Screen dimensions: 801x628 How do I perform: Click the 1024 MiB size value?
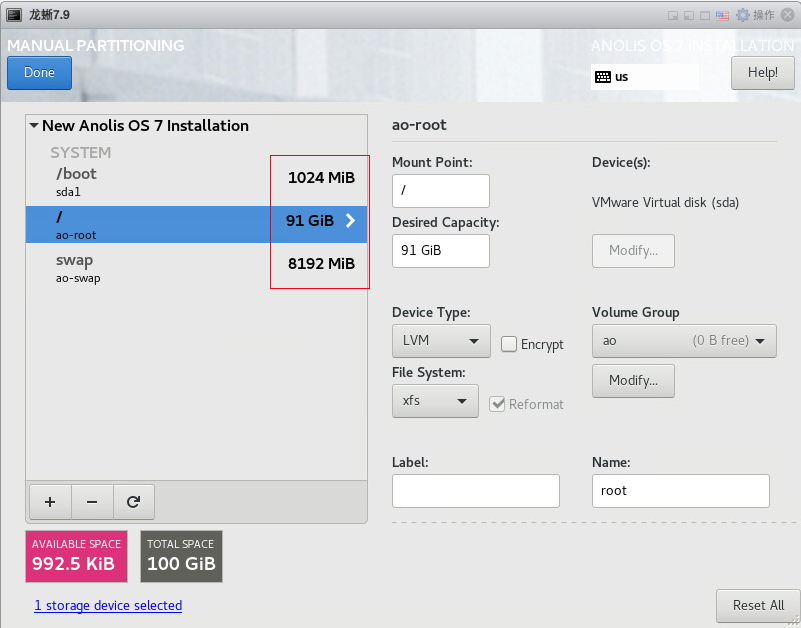coord(321,177)
